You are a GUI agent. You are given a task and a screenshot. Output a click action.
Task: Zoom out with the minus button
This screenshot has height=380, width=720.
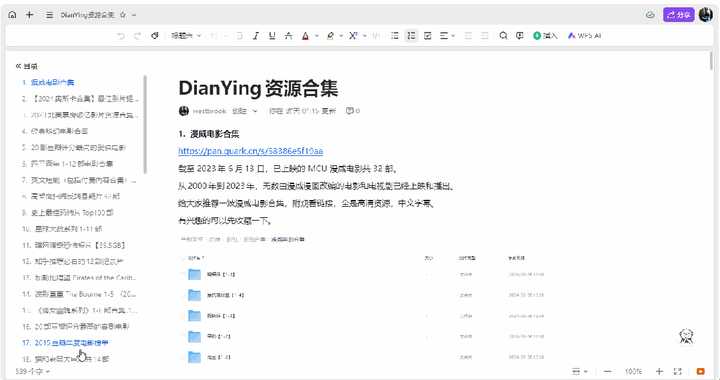click(x=608, y=371)
